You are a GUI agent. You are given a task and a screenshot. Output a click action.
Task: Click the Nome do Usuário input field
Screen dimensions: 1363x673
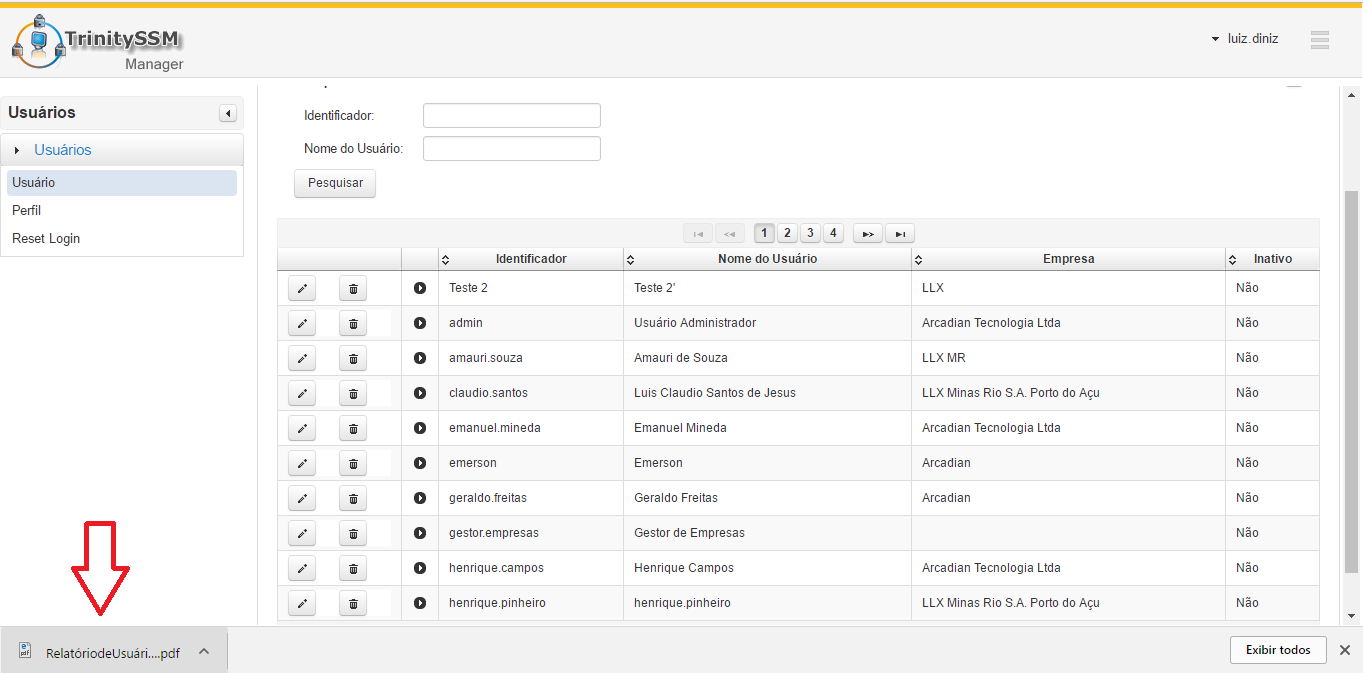511,149
